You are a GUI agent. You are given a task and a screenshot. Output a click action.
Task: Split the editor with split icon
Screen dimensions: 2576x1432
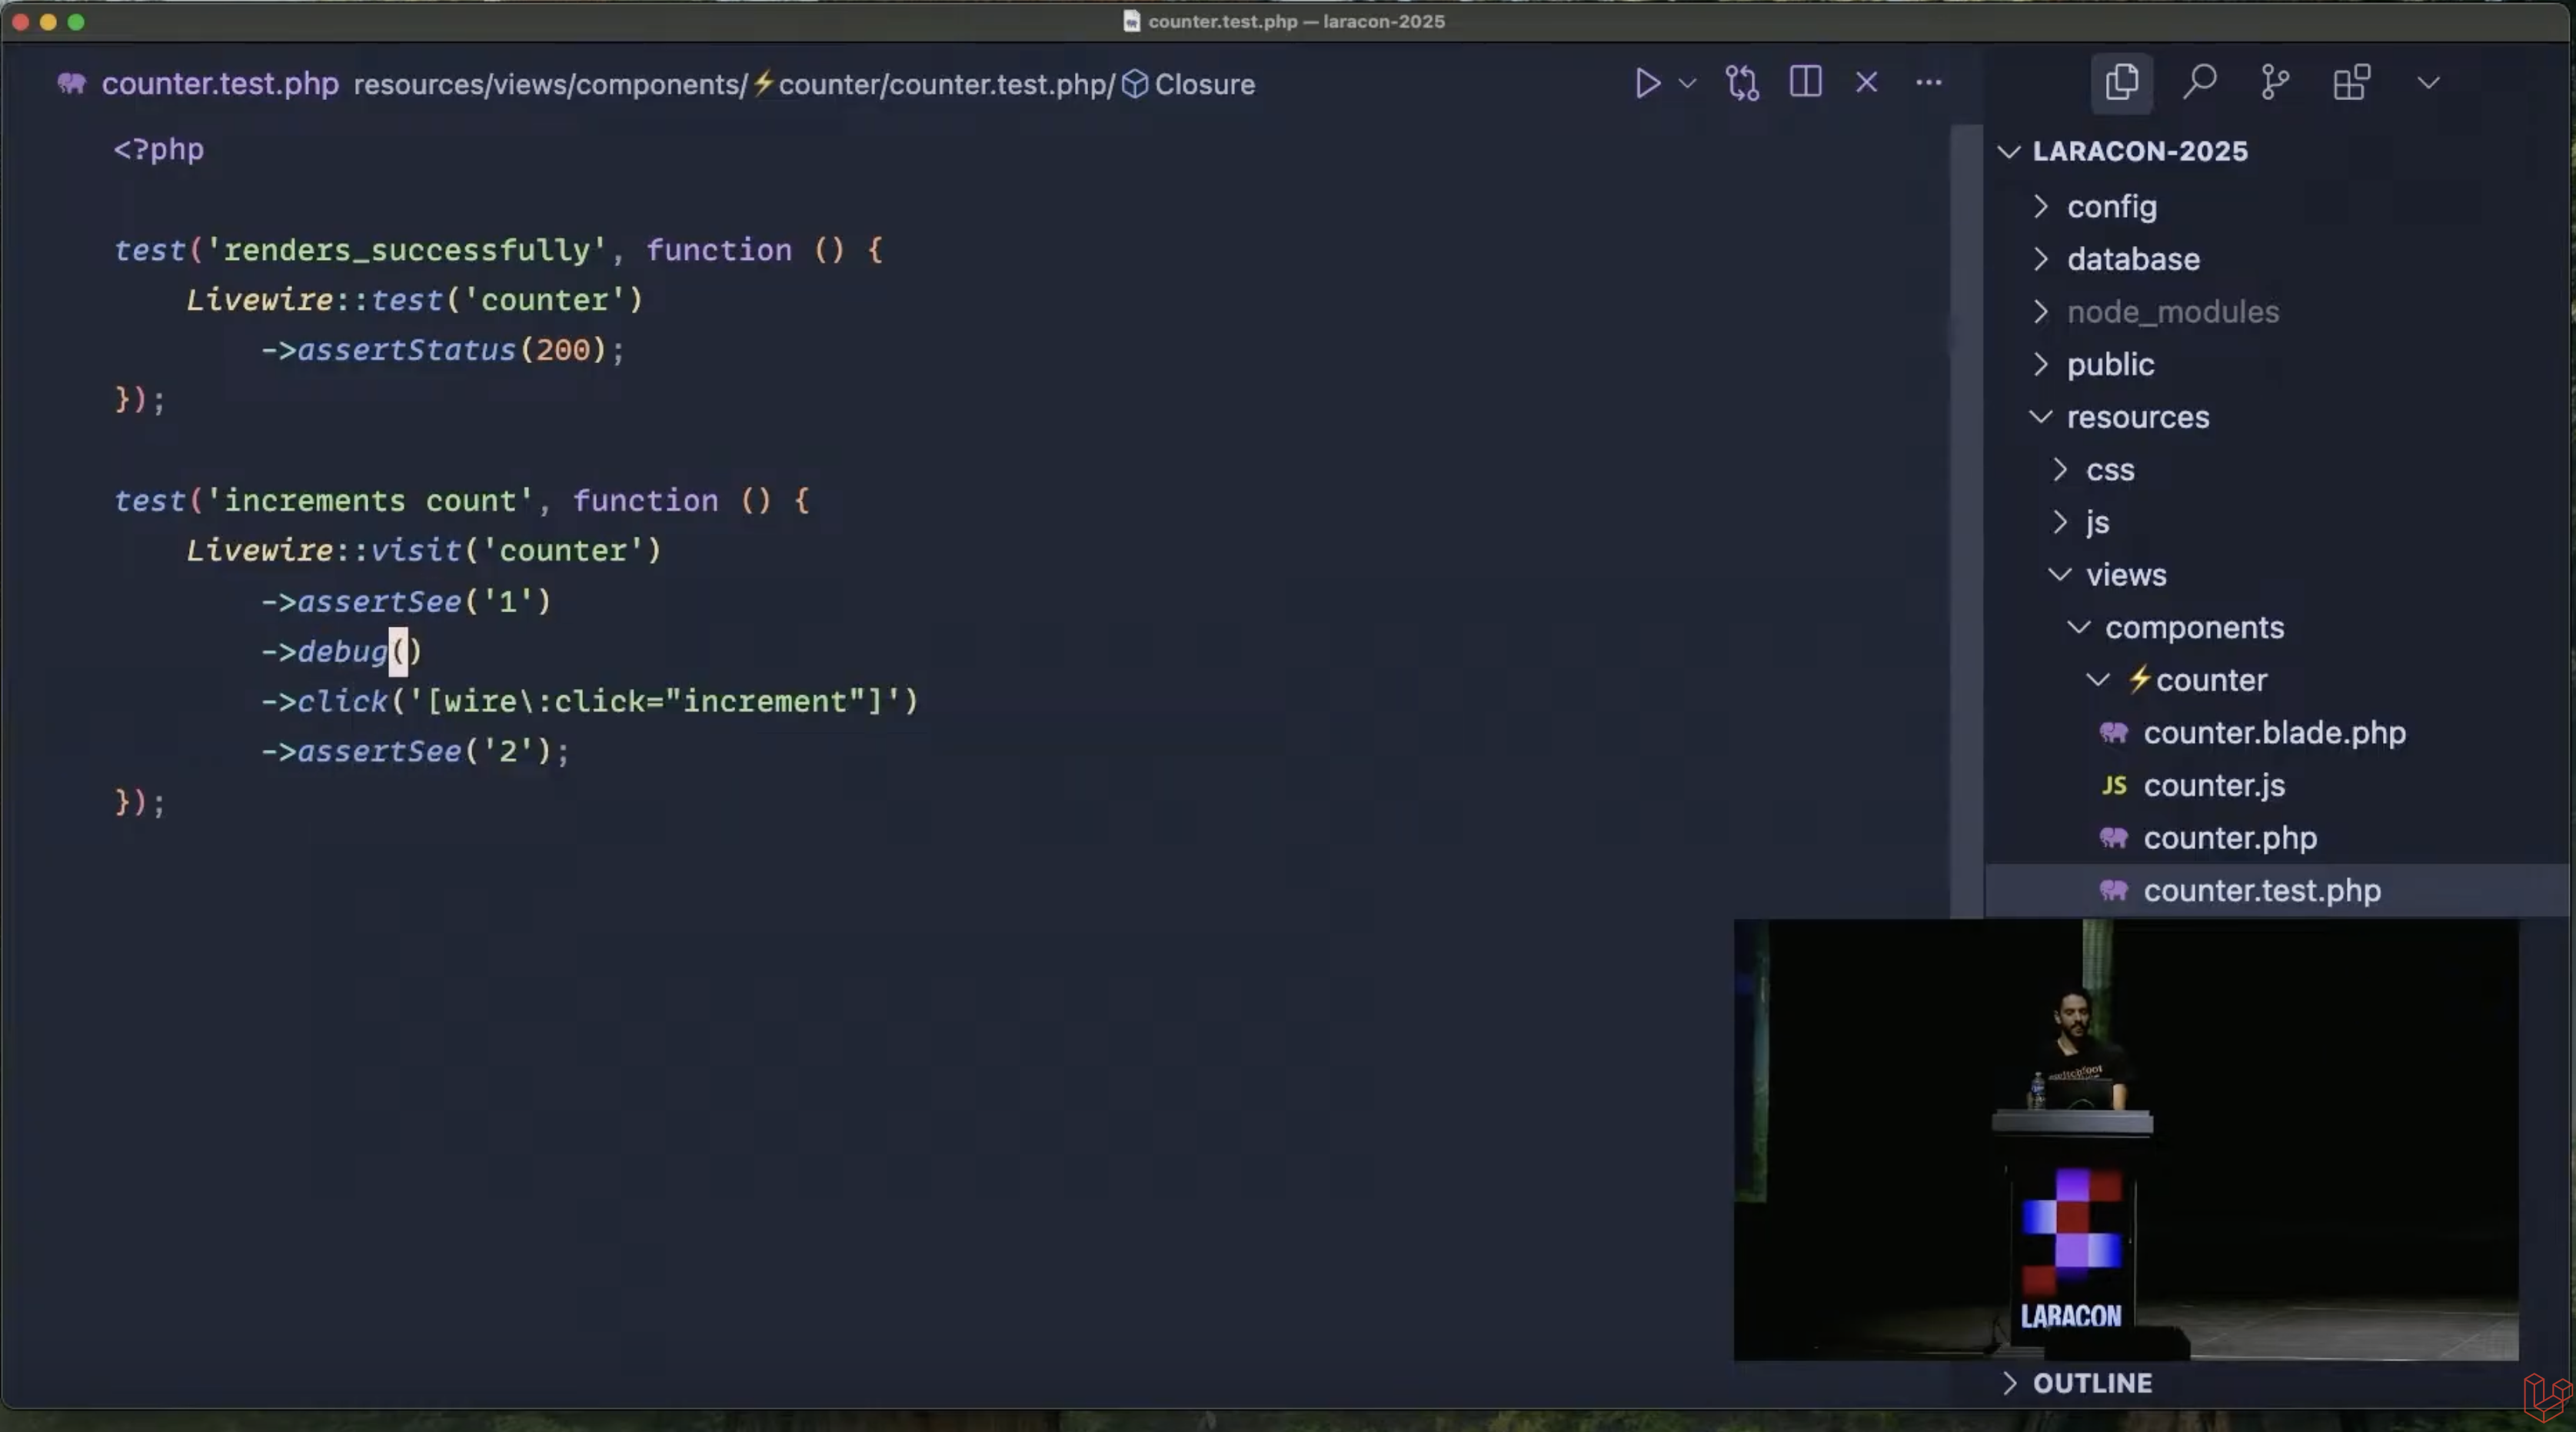[1805, 82]
